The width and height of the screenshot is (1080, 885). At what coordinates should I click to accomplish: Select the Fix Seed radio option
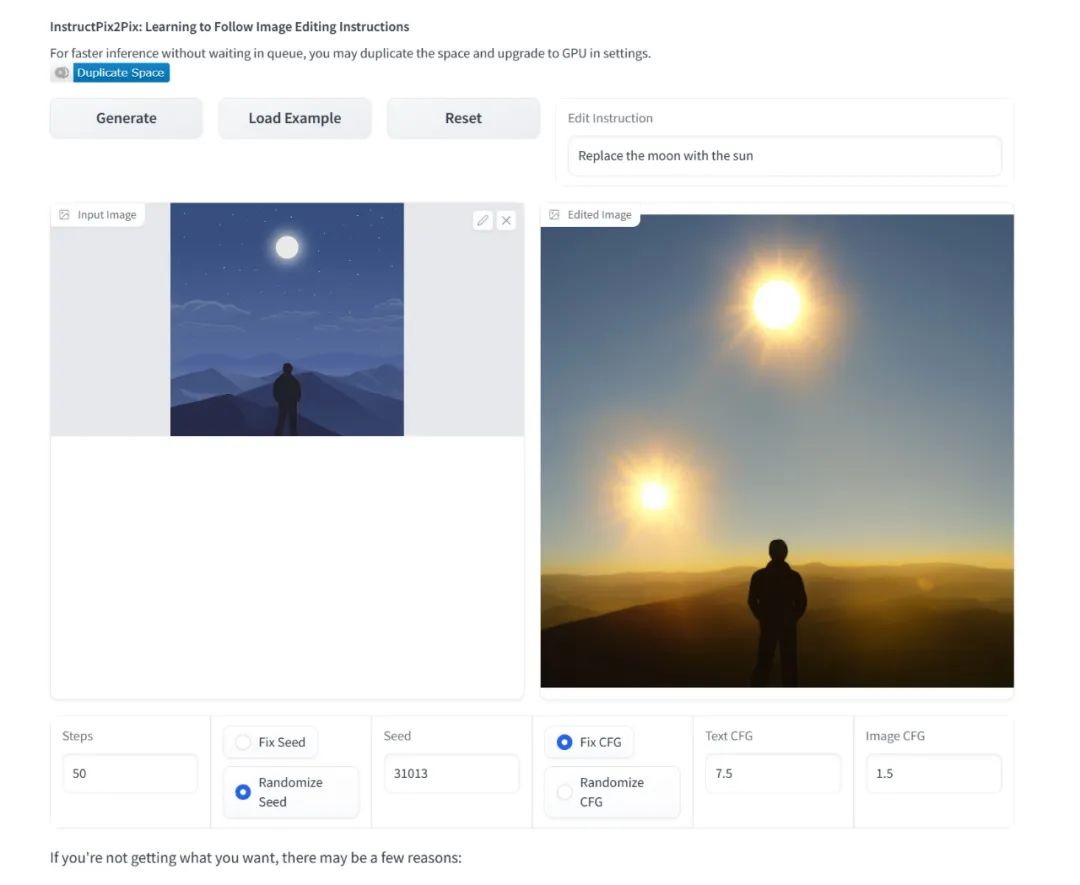pyautogui.click(x=243, y=742)
